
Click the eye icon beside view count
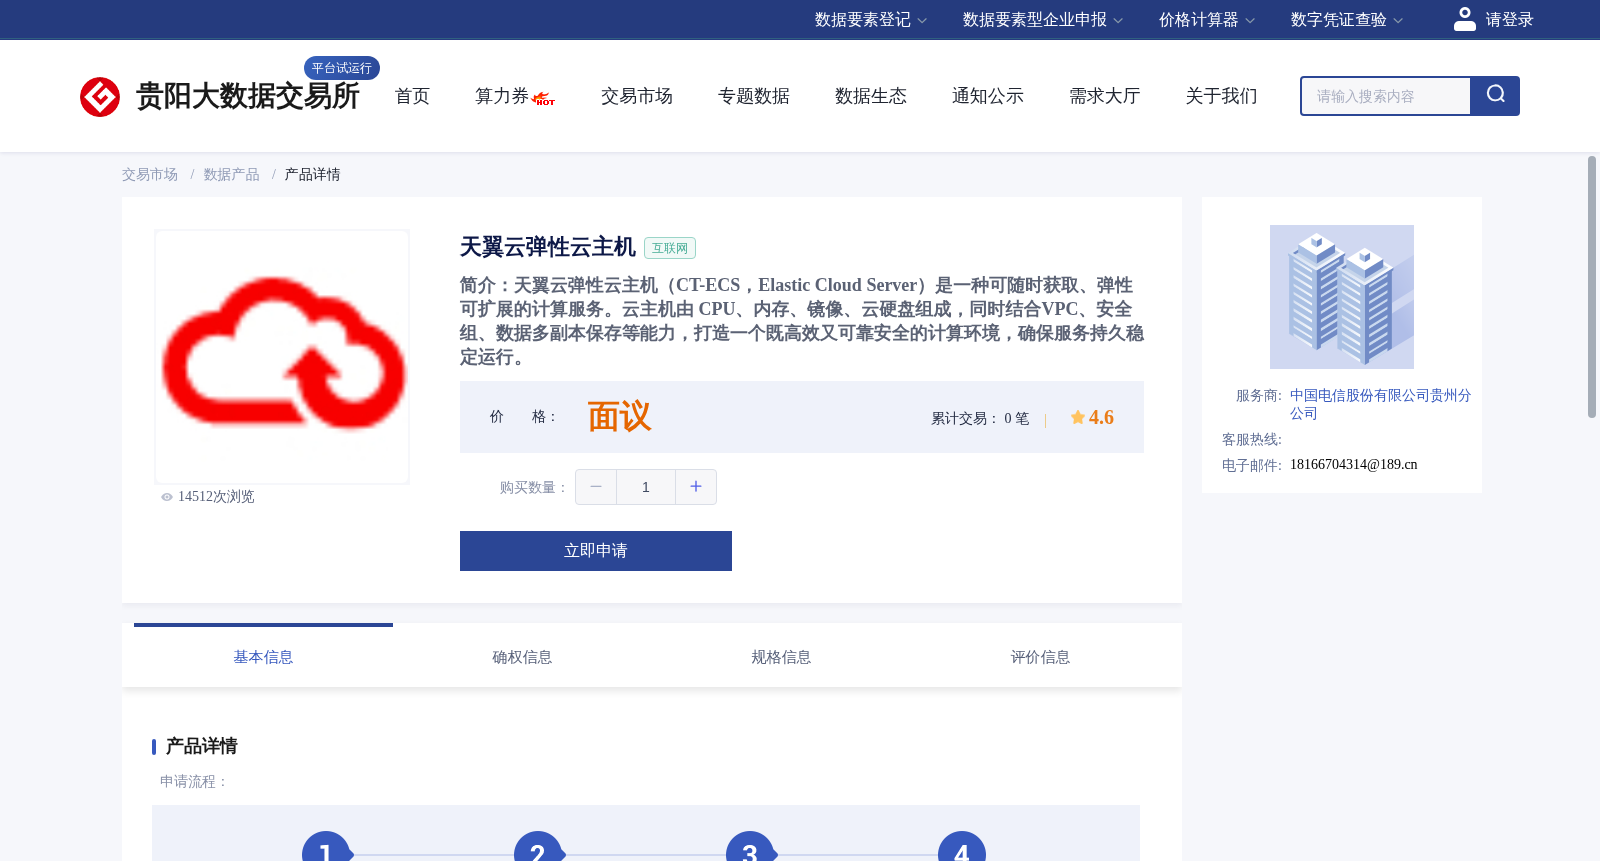(x=167, y=497)
